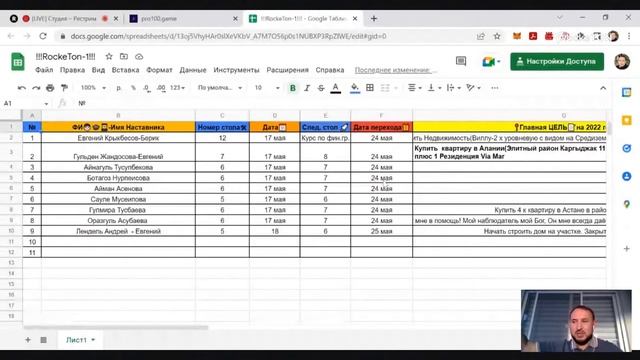Click the Настройки Доступа share button
Viewport: 640px width, 360px height.
click(x=557, y=61)
